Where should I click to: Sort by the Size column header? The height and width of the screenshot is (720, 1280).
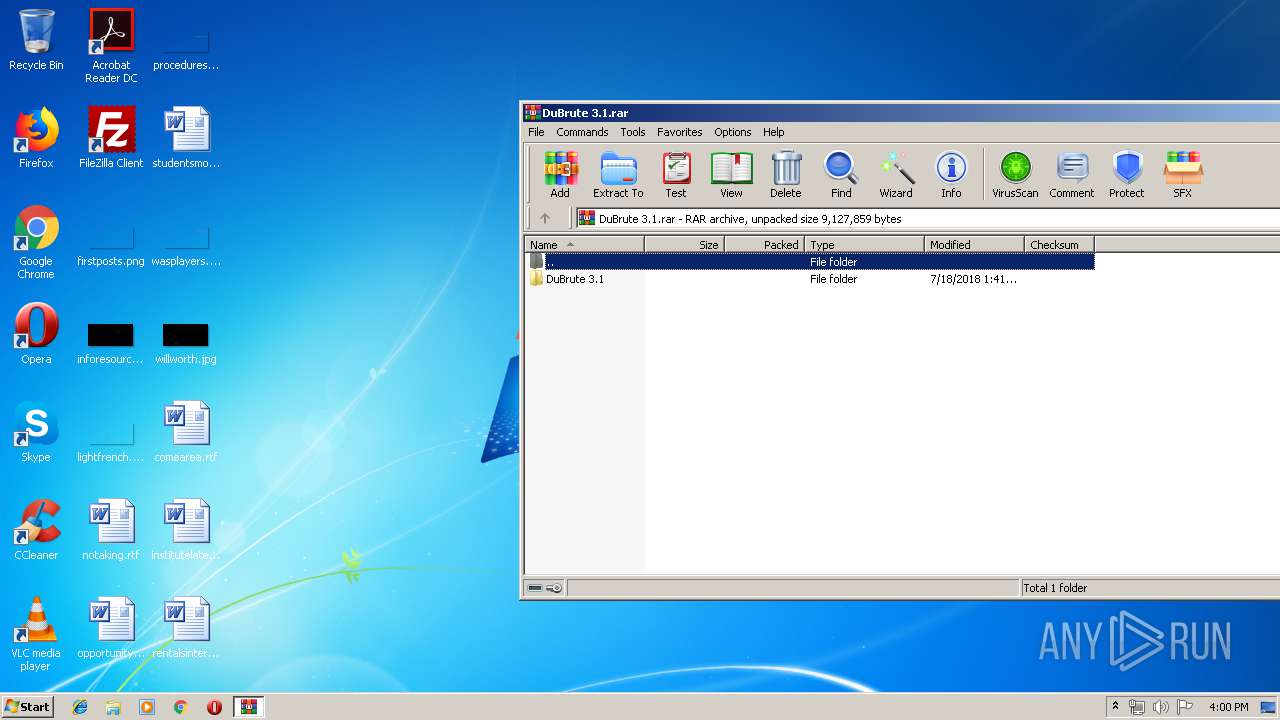click(x=685, y=245)
